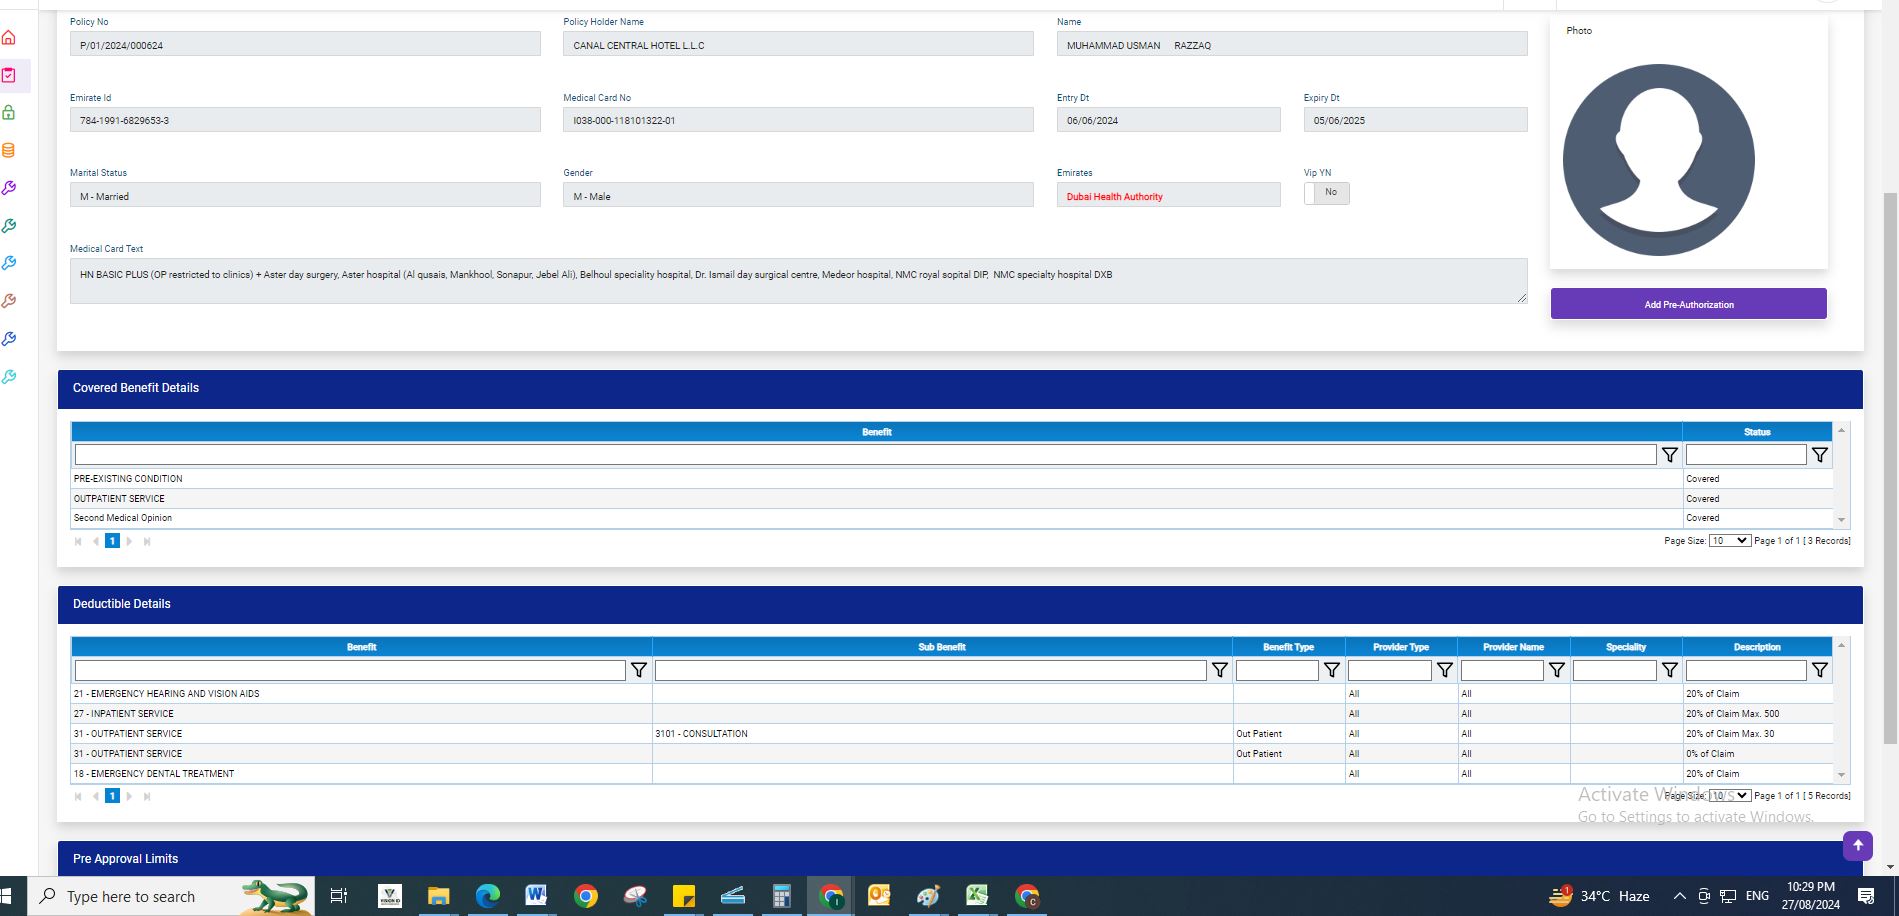This screenshot has height=916, width=1899.
Task: Open the database stack icon in sidebar
Action: click(x=9, y=151)
